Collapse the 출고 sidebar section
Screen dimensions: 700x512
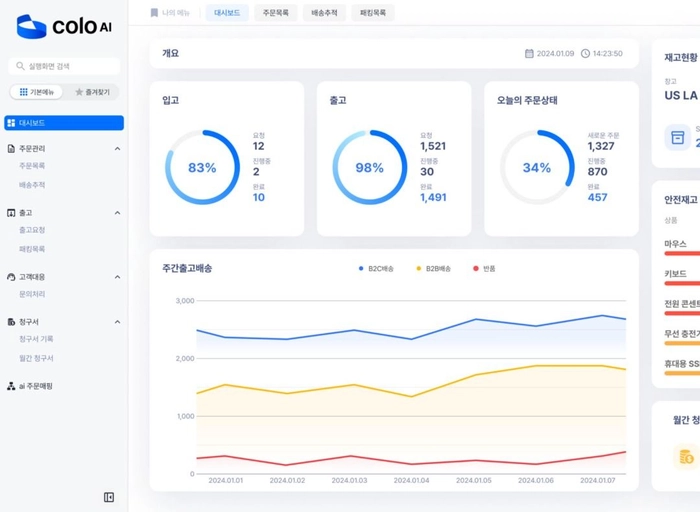click(x=117, y=213)
